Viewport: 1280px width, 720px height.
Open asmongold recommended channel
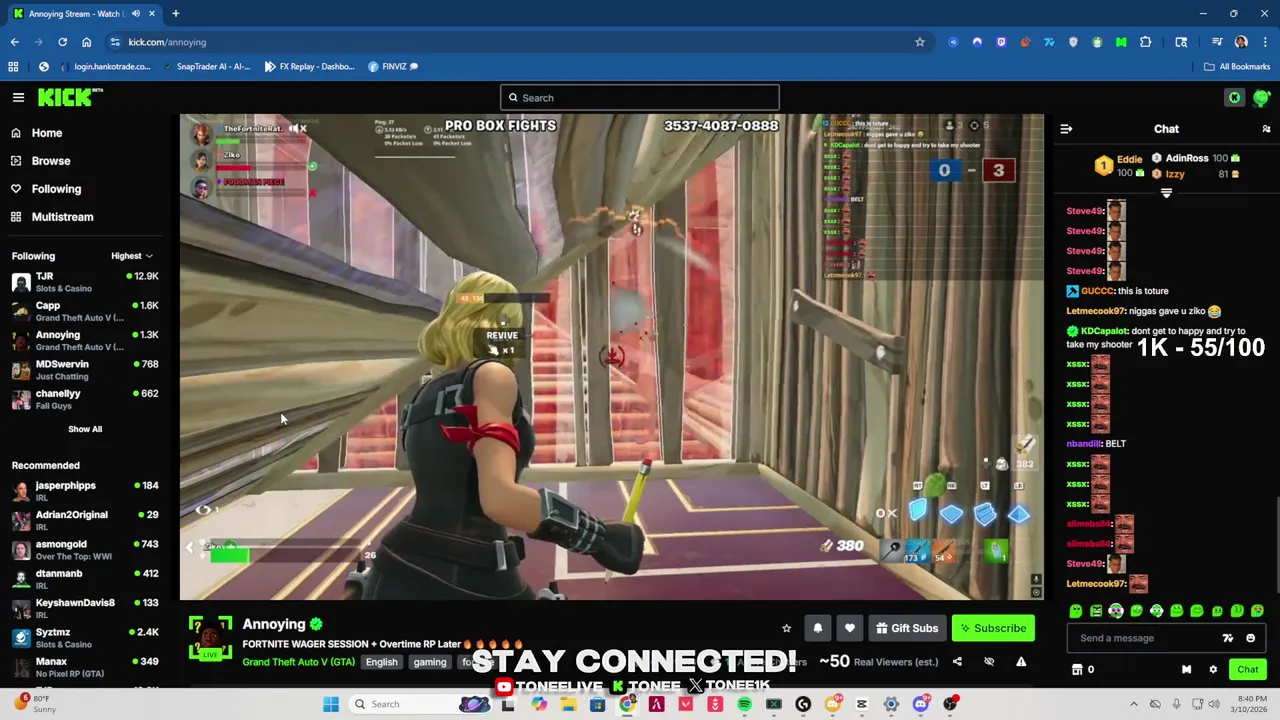pyautogui.click(x=85, y=550)
